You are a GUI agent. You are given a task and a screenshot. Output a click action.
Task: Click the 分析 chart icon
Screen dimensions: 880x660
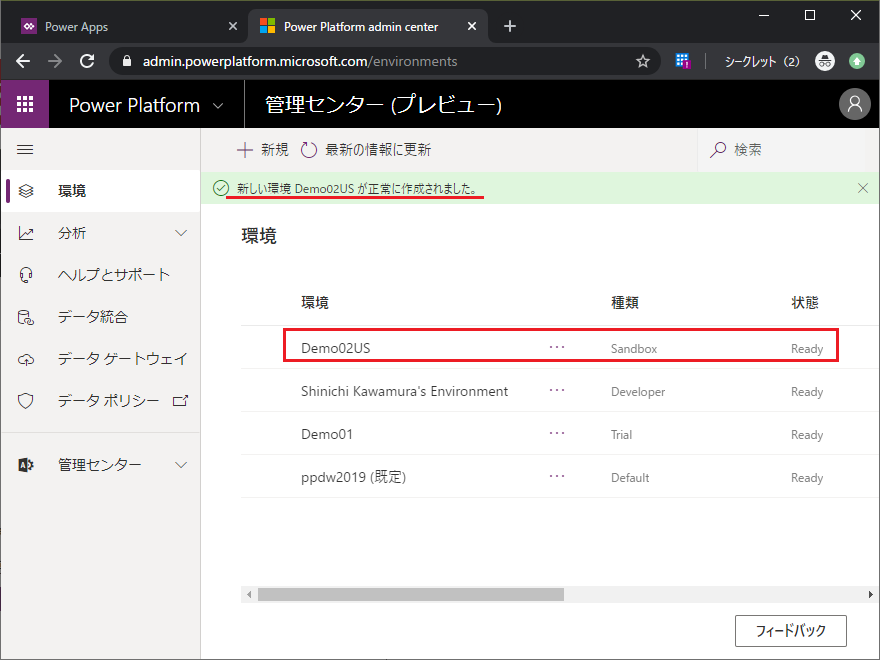(x=26, y=233)
